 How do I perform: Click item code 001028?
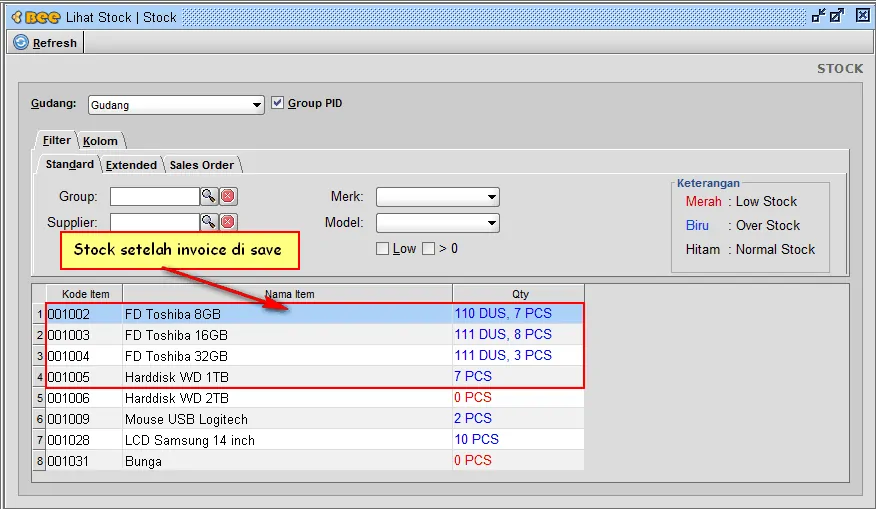69,440
